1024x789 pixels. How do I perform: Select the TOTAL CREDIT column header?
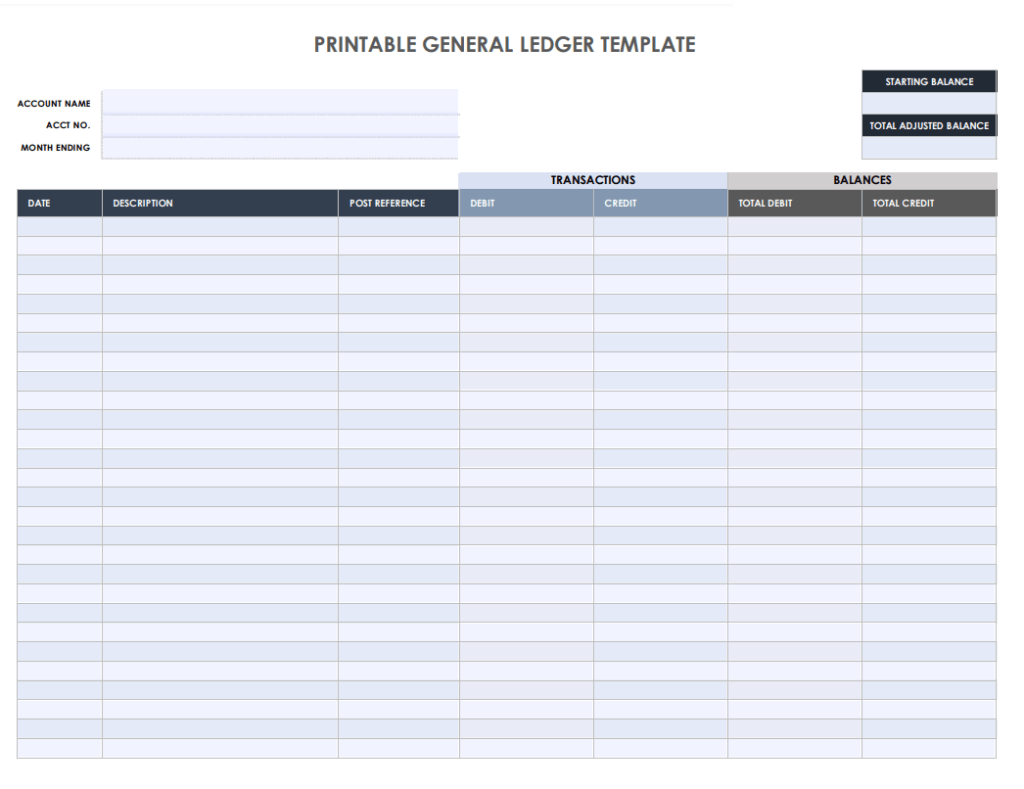coord(929,203)
